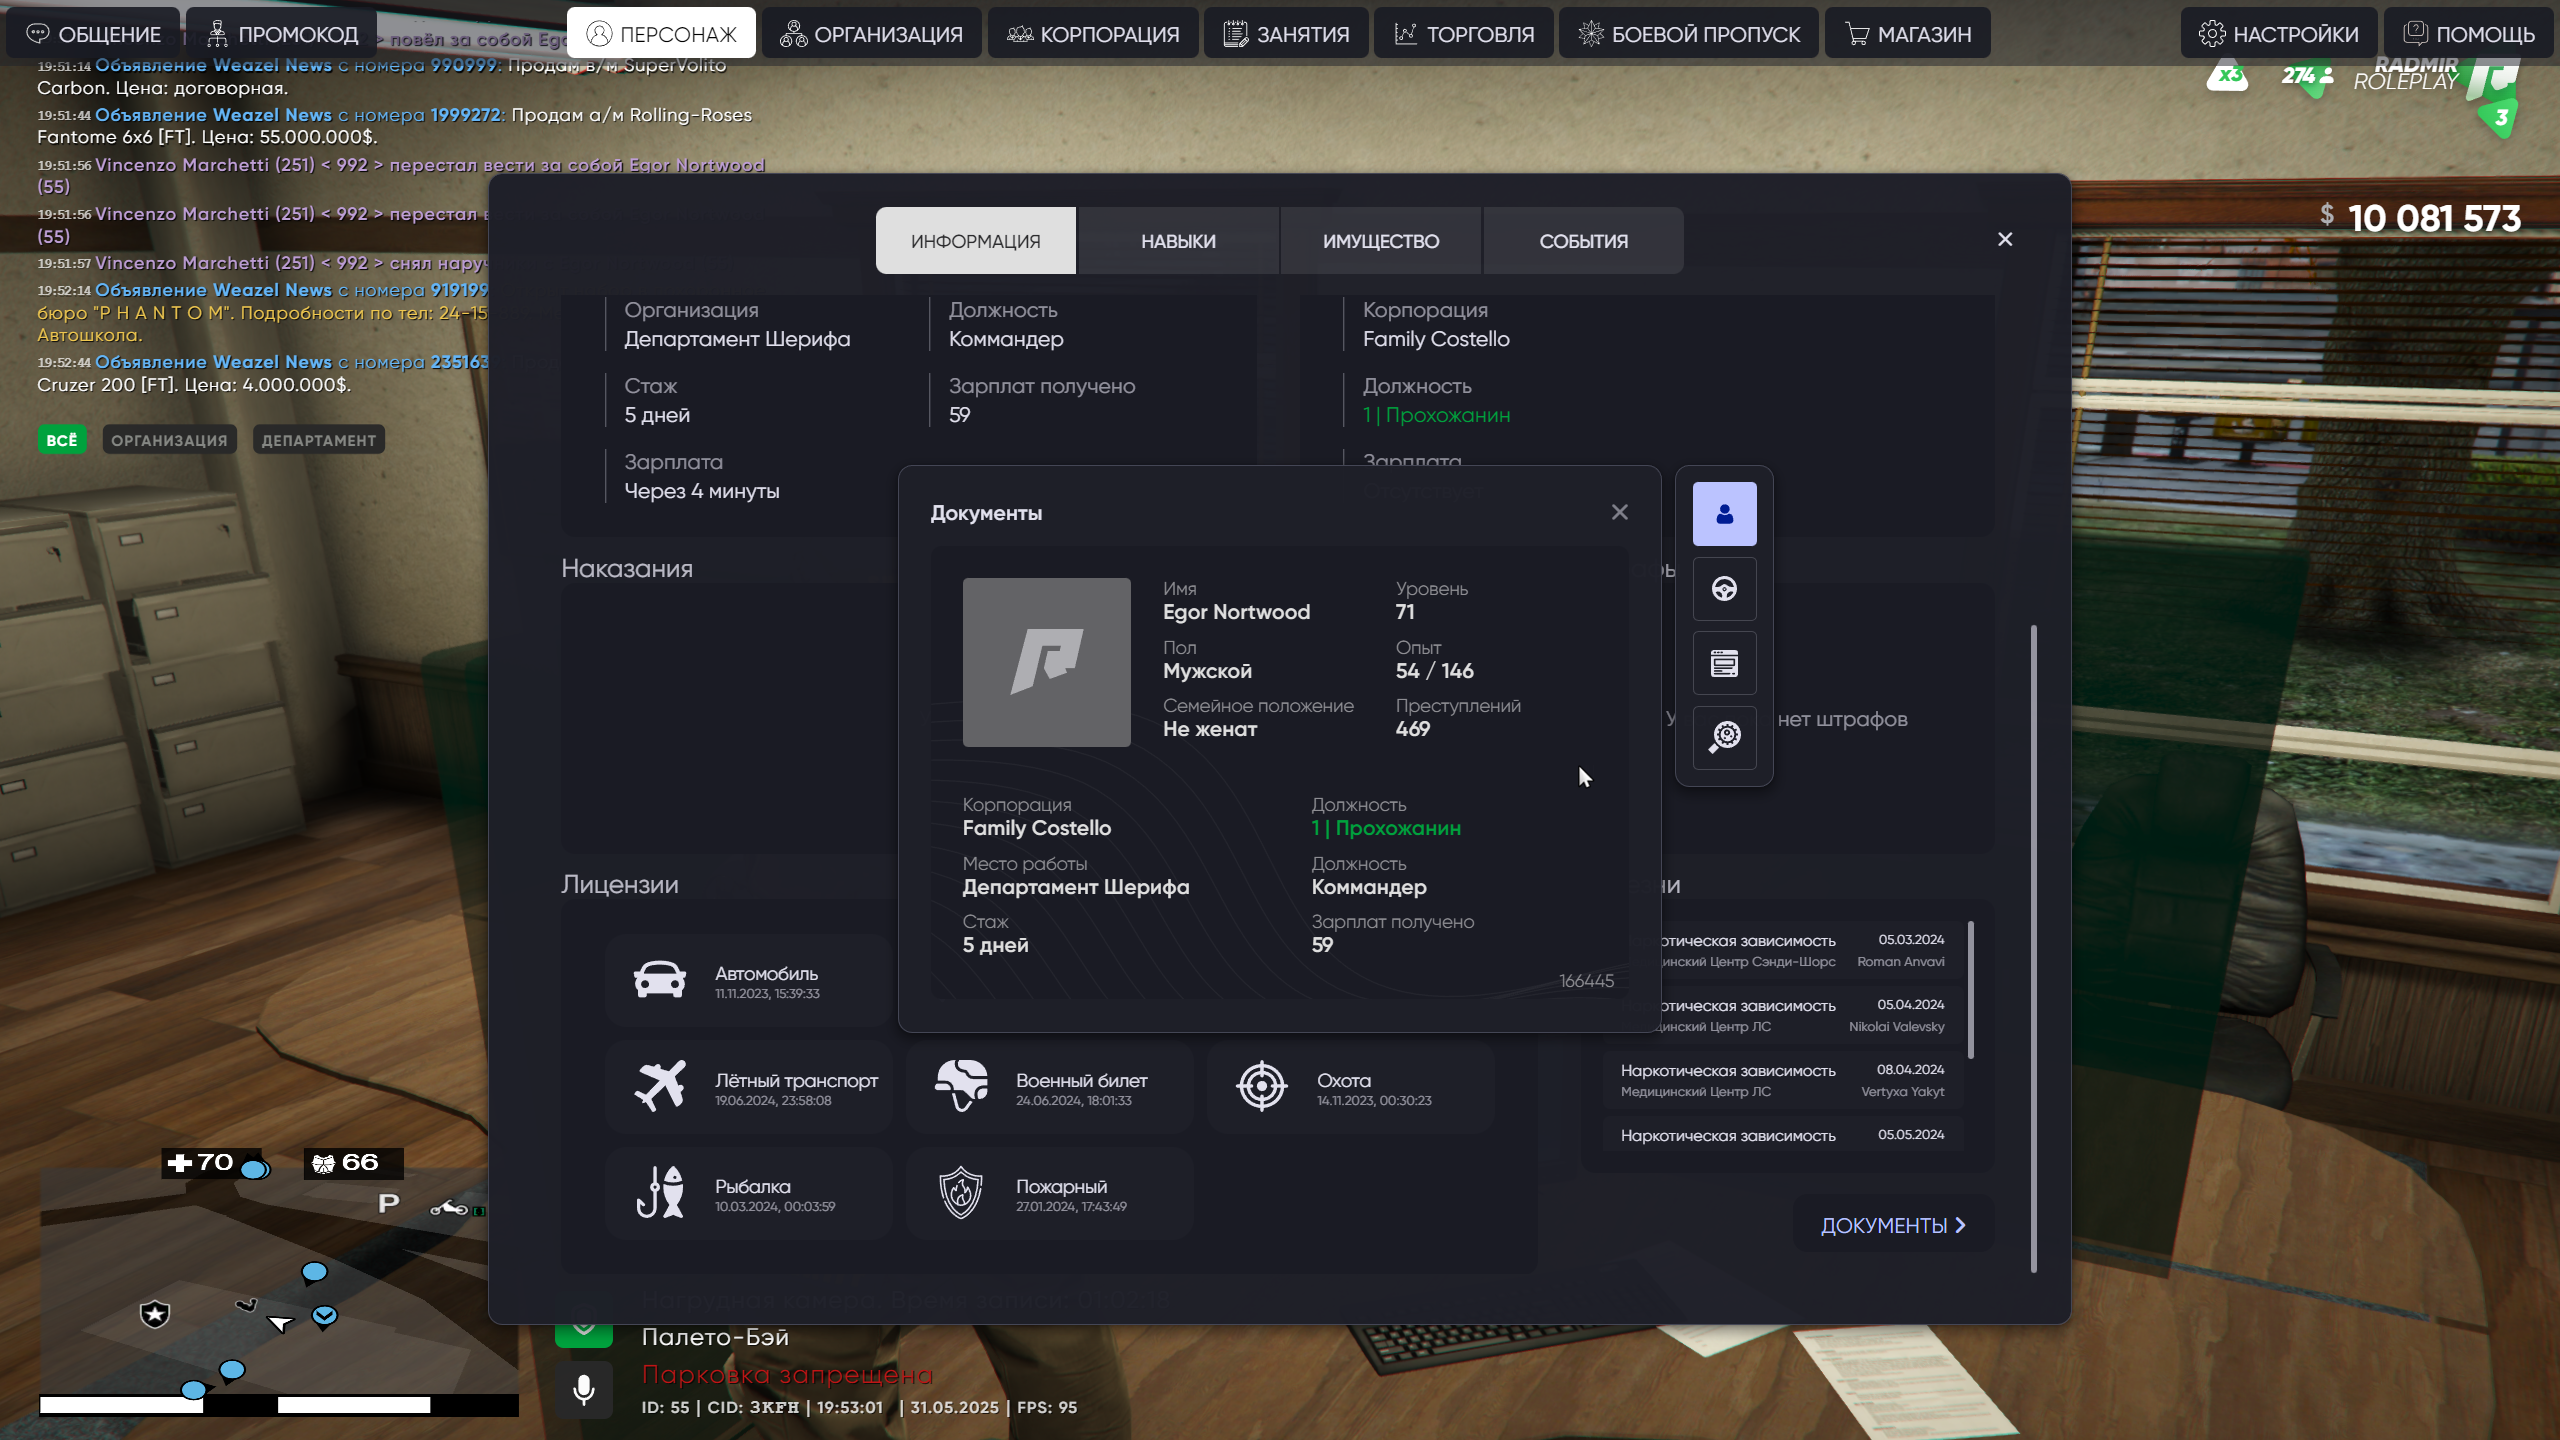
Task: Click the x3 bonus badge
Action: pyautogui.click(x=2227, y=76)
